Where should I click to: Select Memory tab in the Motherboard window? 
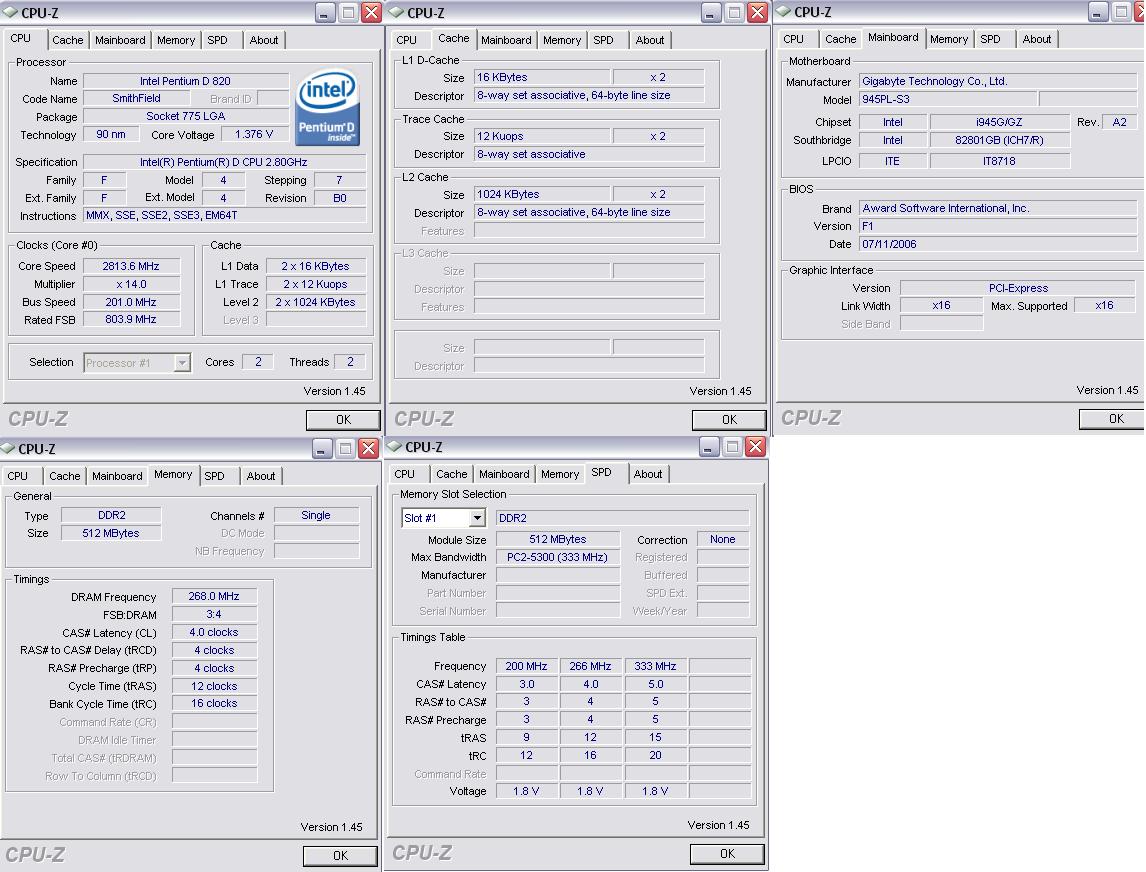point(949,39)
